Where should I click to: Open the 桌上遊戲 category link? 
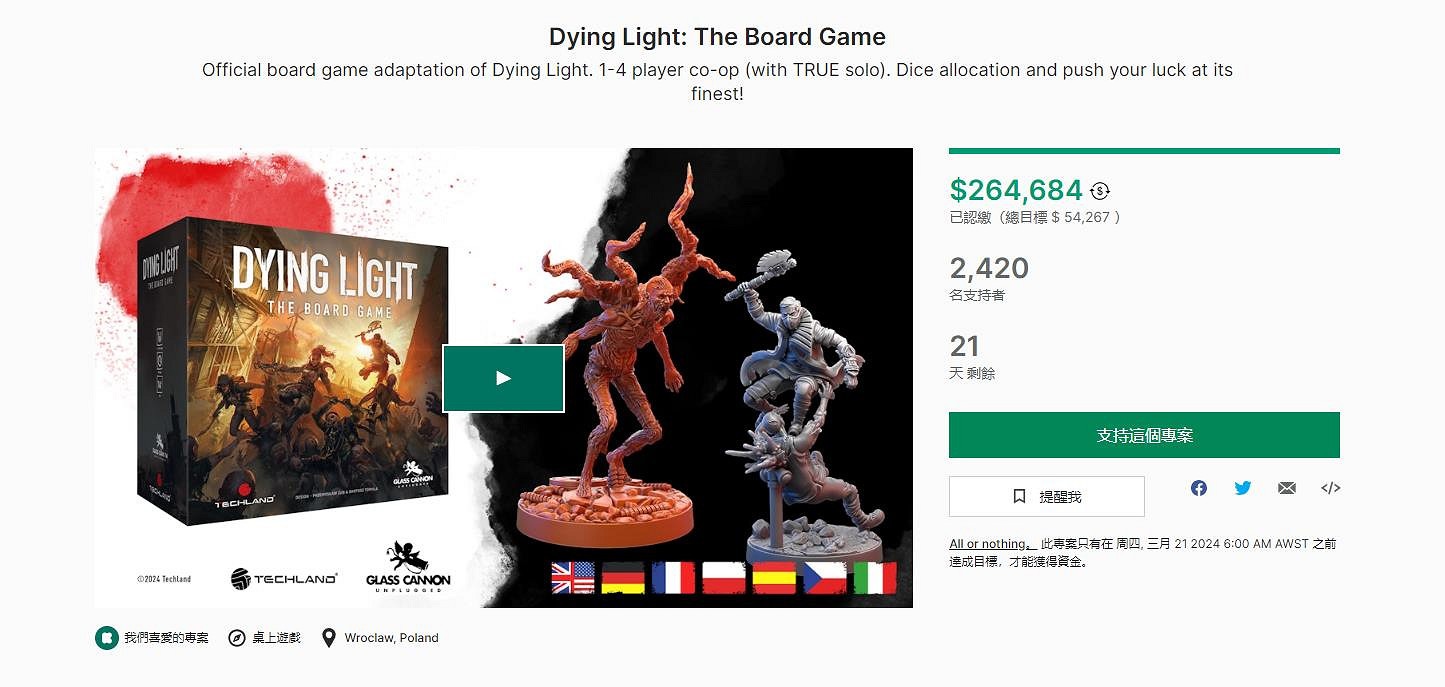(275, 638)
